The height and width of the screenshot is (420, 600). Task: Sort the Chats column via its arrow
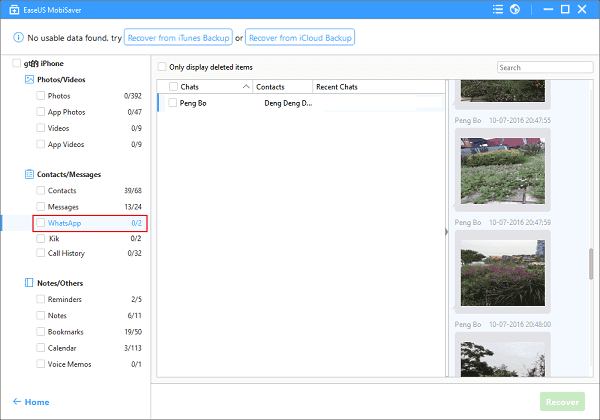246,87
